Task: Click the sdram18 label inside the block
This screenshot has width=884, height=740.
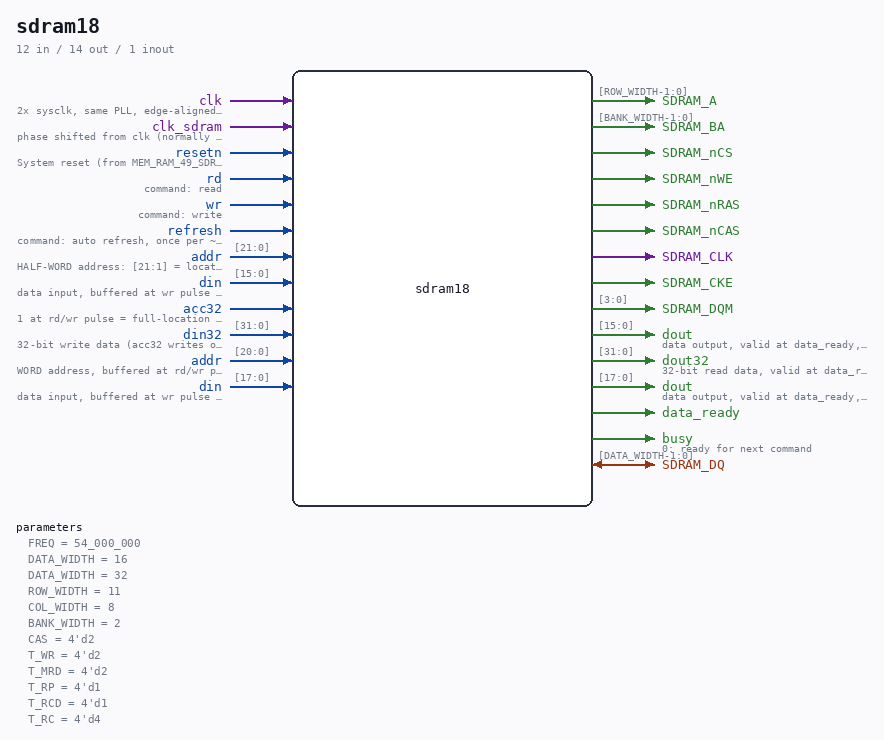Action: tap(442, 289)
